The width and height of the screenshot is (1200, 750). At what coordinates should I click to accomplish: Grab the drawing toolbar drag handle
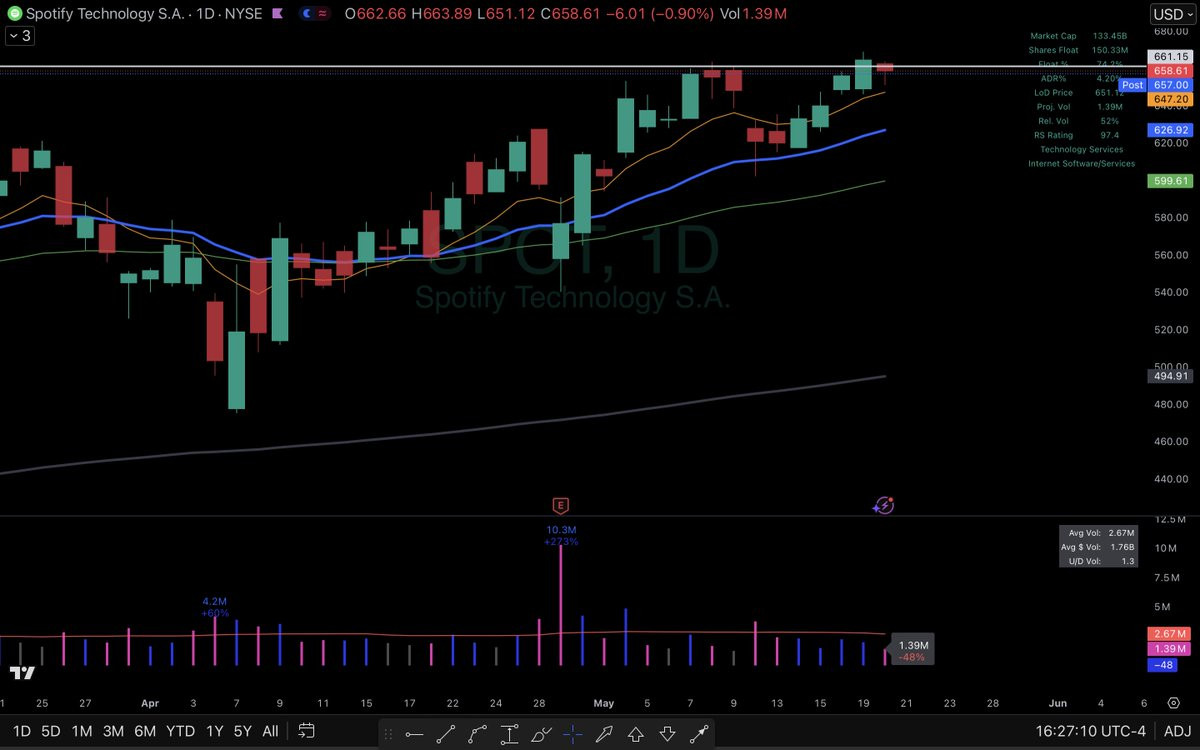pyautogui.click(x=387, y=734)
